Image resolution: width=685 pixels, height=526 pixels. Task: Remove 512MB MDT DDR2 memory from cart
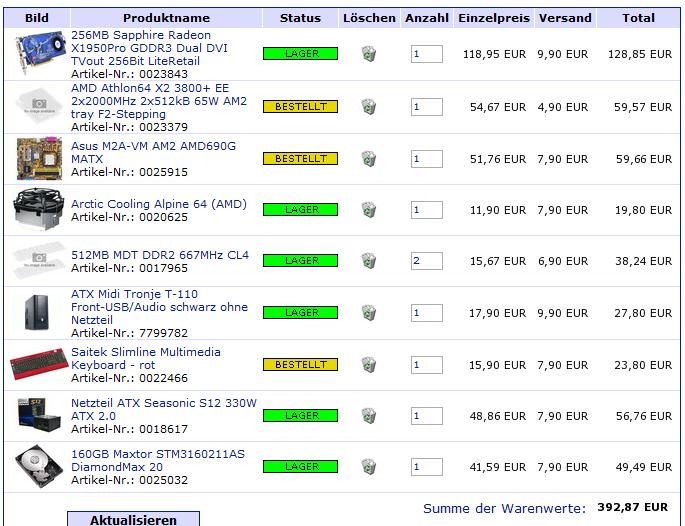[x=369, y=261]
